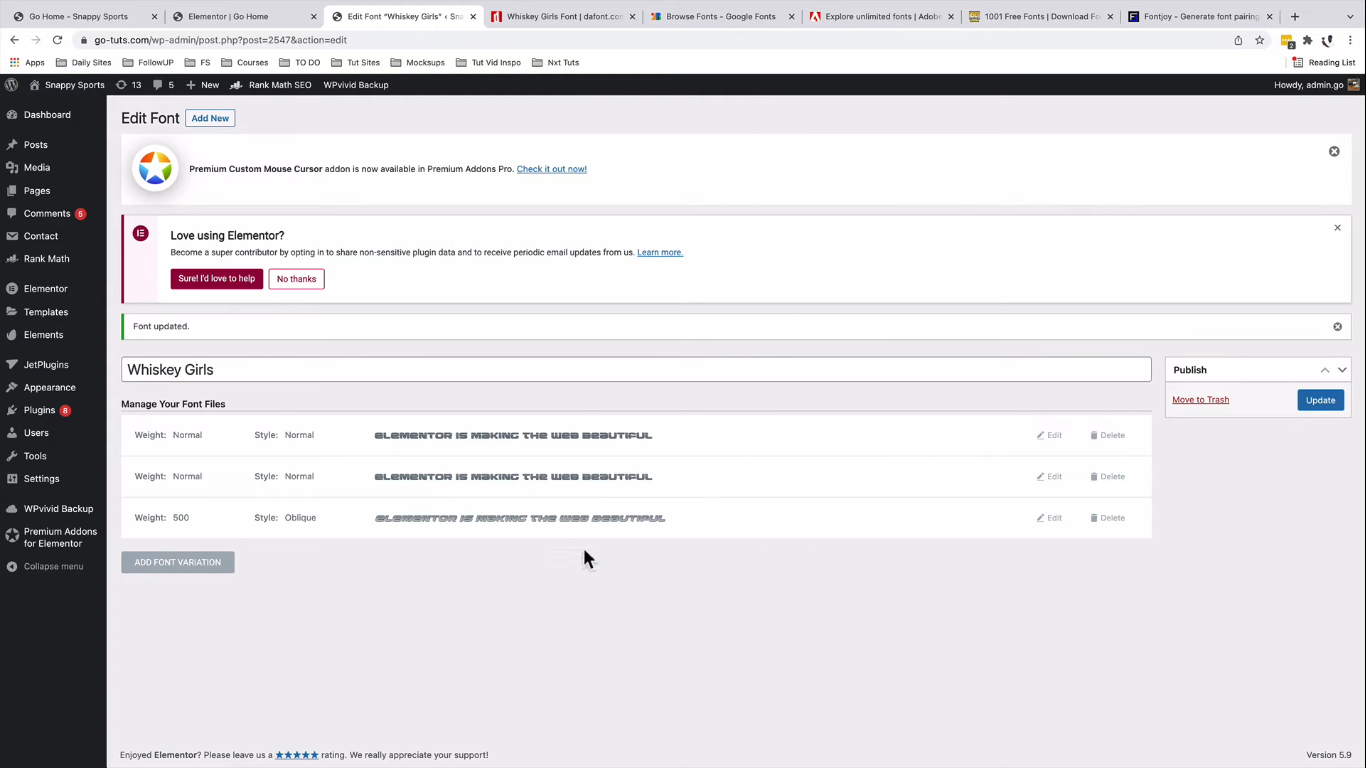This screenshot has height=768, width=1366.
Task: Visit Snappy Sports site from admin bar
Action: [x=67, y=85]
